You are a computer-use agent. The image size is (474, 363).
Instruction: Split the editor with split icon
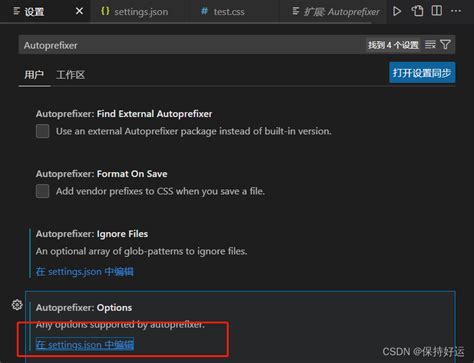(x=437, y=11)
